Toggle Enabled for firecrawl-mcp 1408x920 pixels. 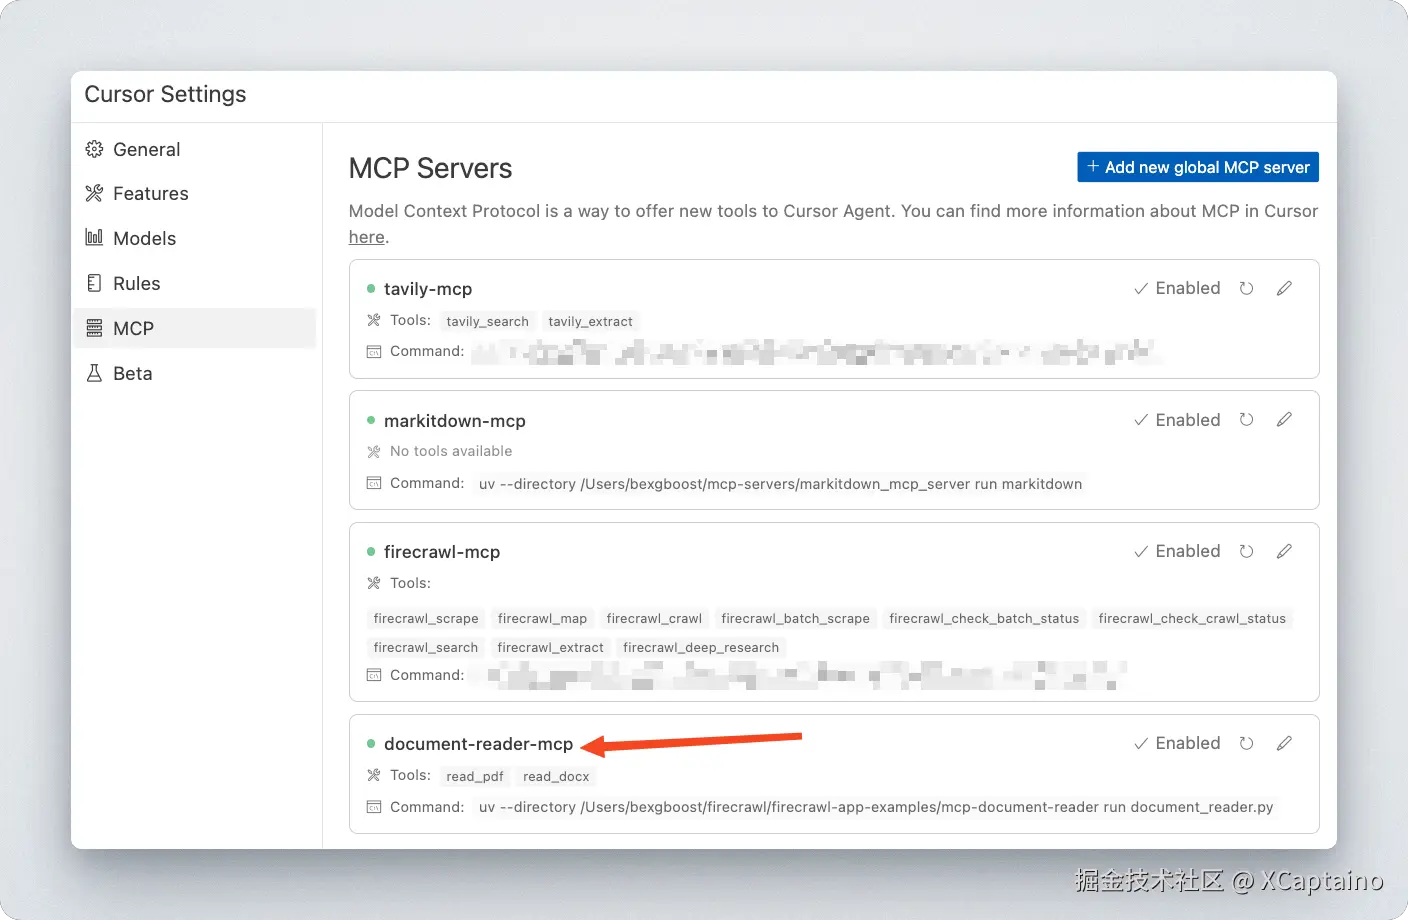pos(1178,550)
